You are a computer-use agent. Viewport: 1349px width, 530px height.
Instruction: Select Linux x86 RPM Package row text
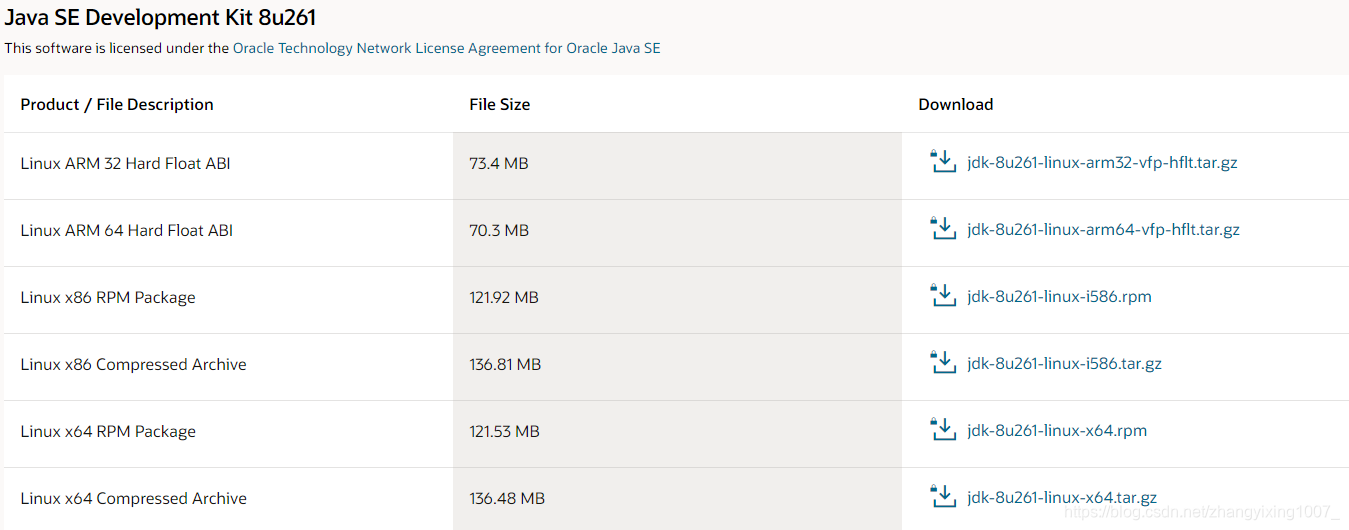point(108,297)
